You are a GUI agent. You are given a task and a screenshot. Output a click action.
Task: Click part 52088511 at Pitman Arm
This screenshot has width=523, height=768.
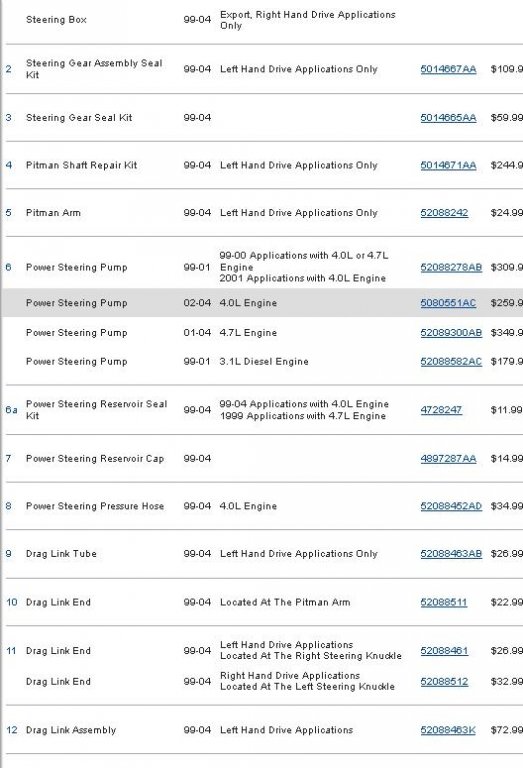click(x=444, y=602)
